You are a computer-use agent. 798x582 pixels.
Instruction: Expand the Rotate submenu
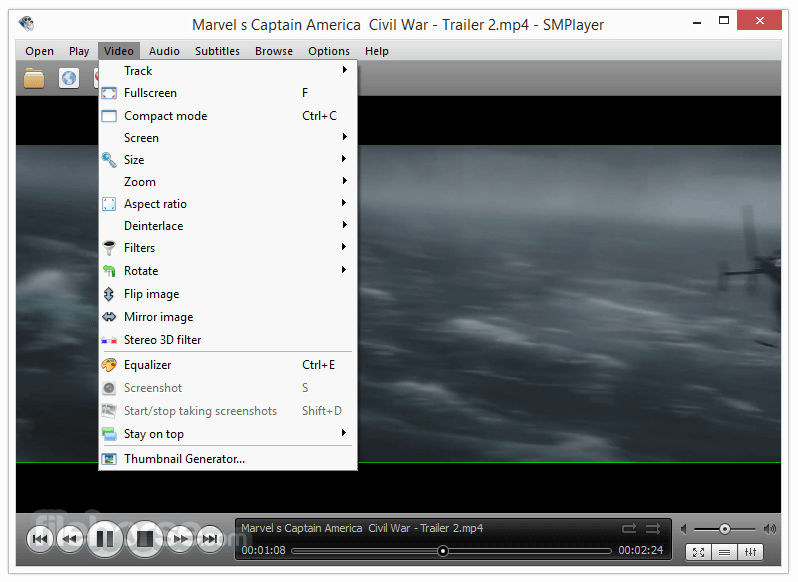(x=228, y=271)
